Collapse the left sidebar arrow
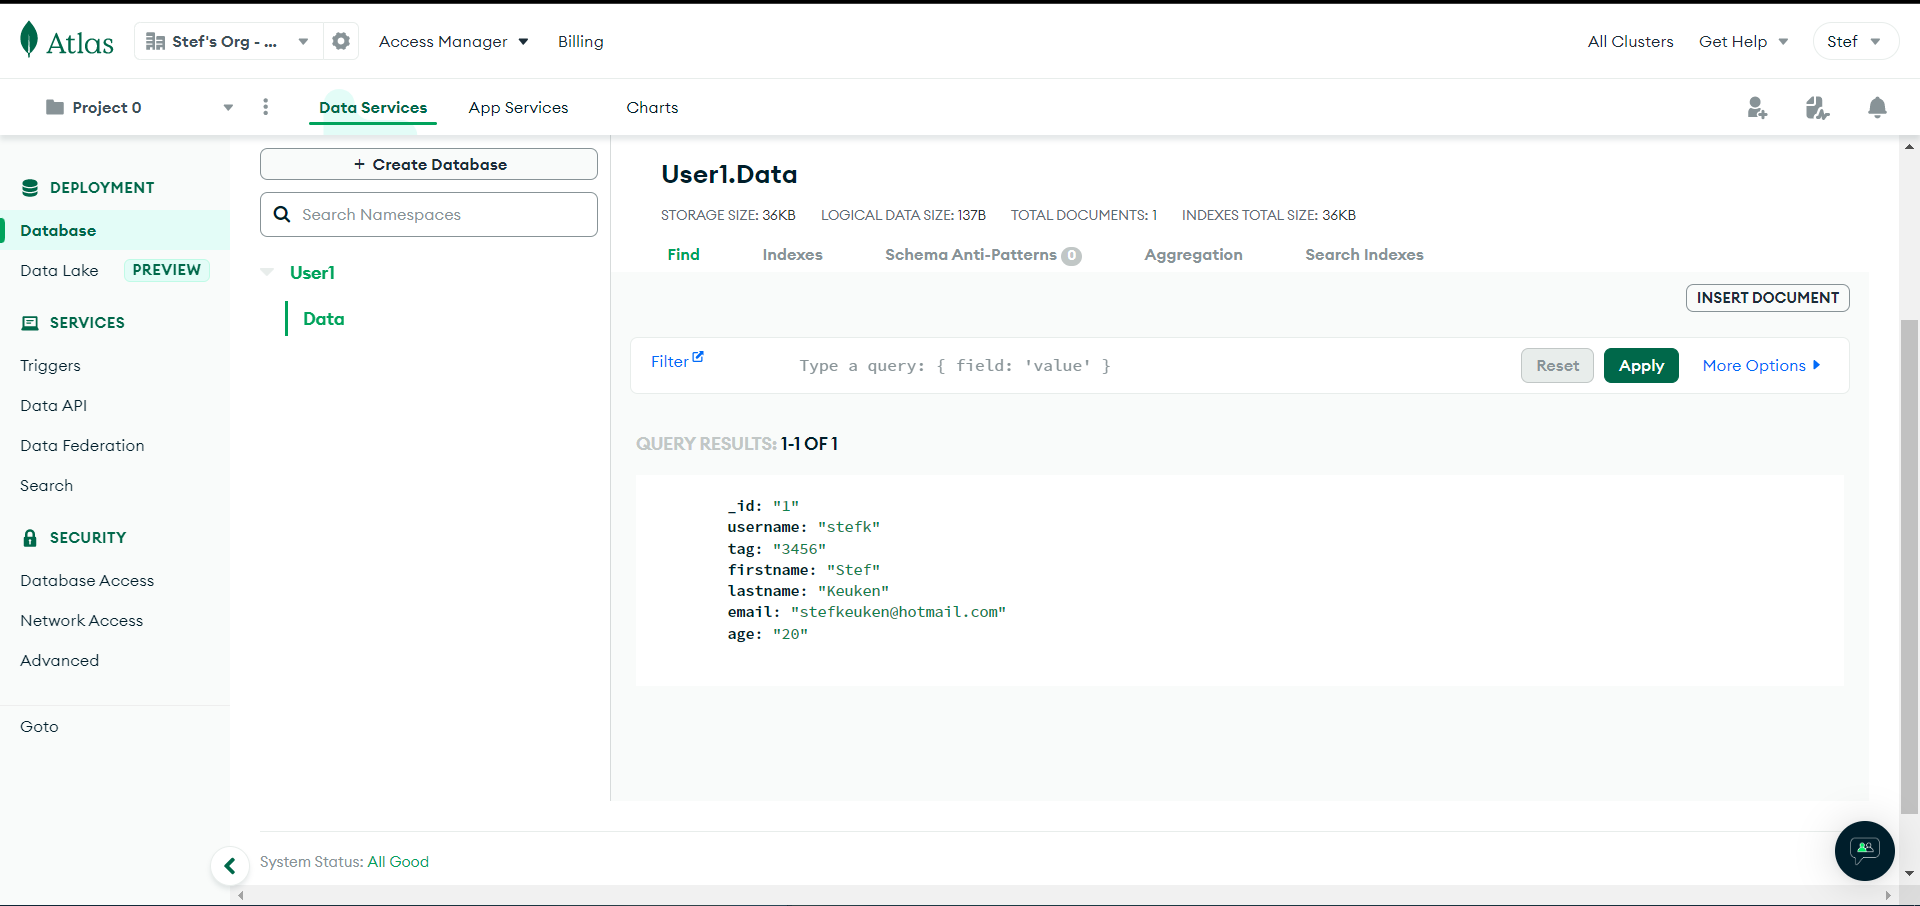The width and height of the screenshot is (1920, 906). (x=230, y=866)
